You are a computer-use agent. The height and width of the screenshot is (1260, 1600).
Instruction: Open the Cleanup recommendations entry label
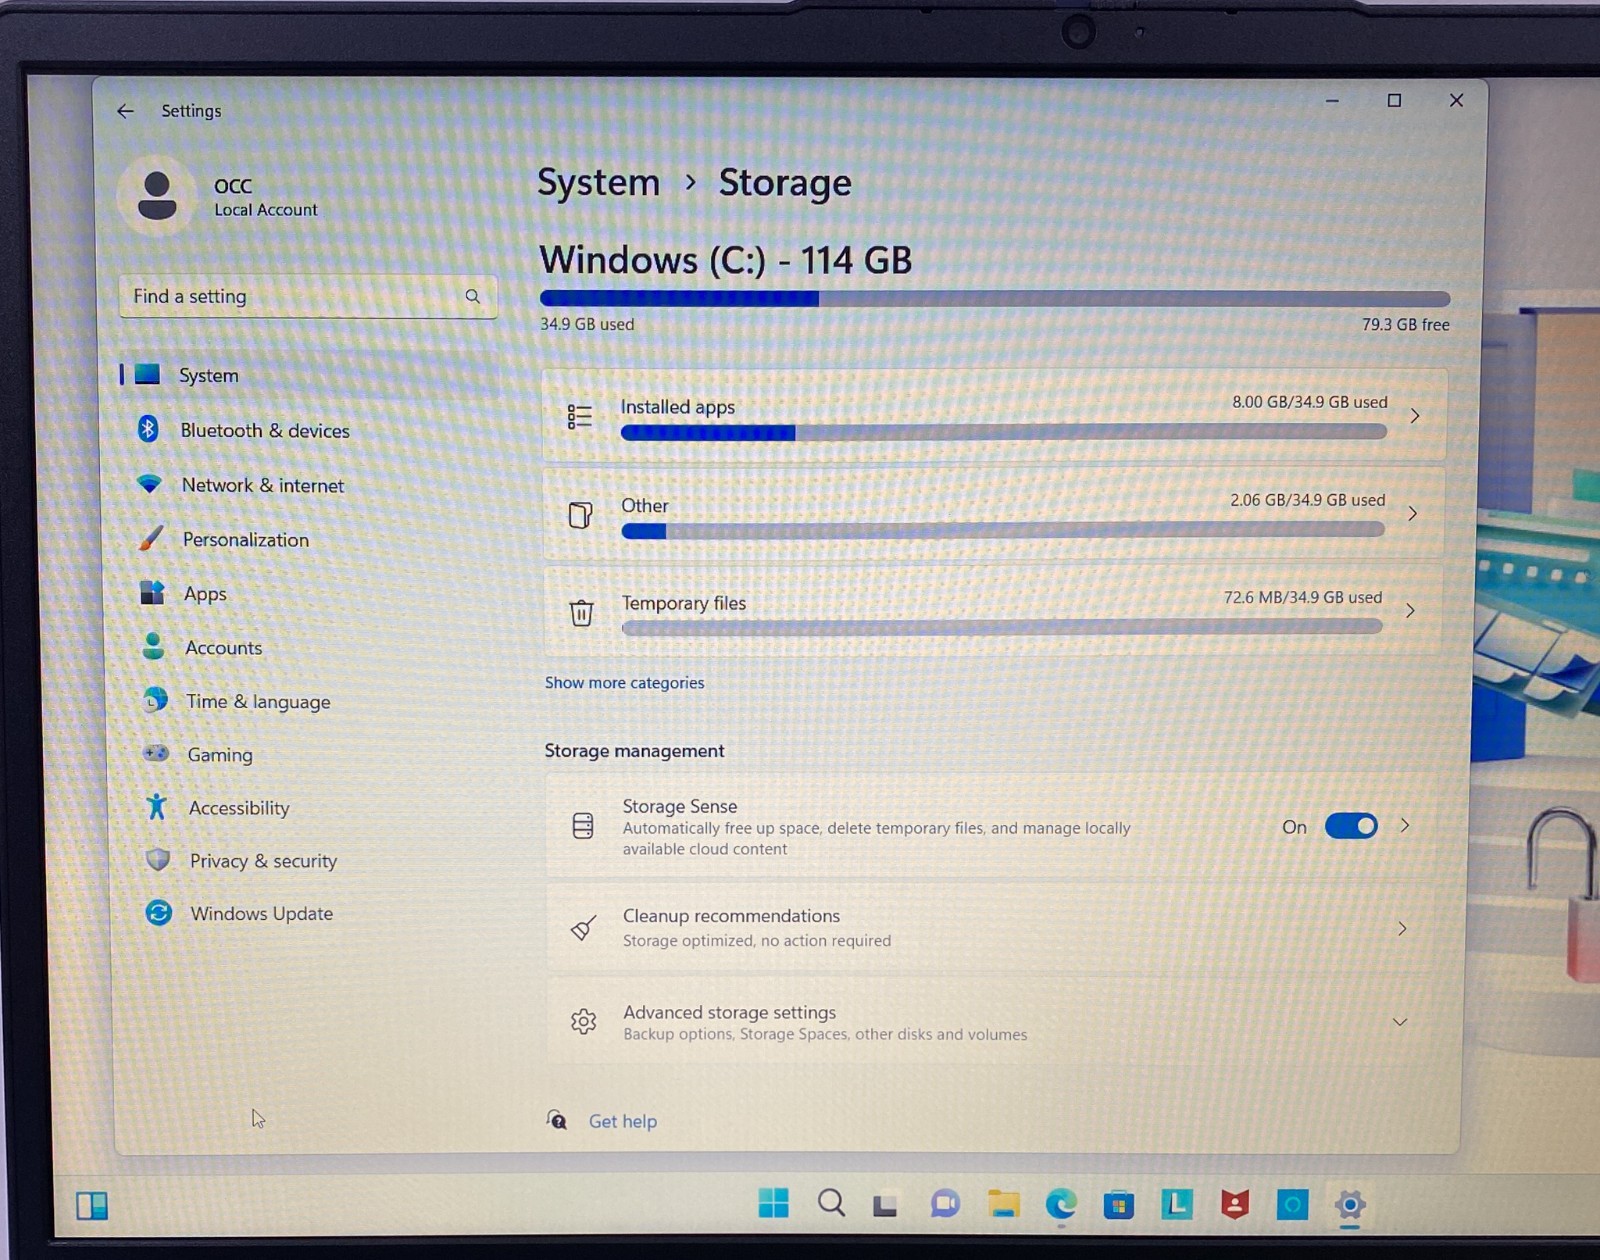click(731, 915)
